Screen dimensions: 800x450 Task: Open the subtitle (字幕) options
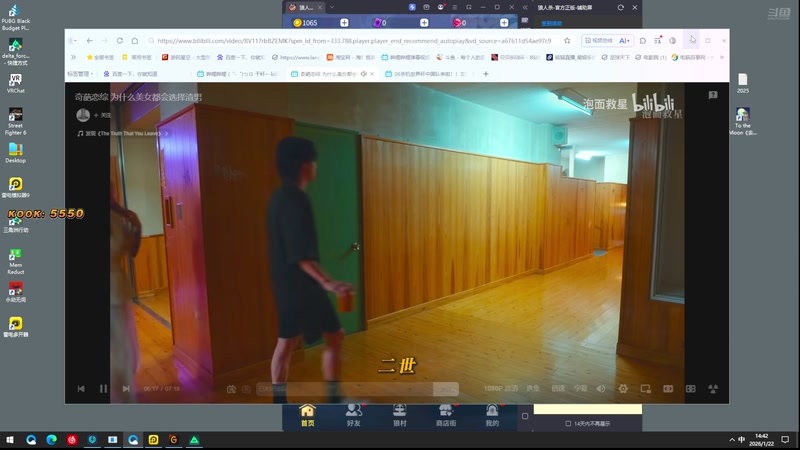click(x=581, y=389)
